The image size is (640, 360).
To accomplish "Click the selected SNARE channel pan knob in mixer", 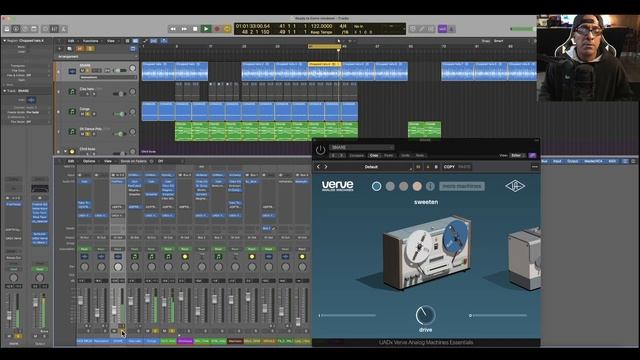I will click(118, 267).
